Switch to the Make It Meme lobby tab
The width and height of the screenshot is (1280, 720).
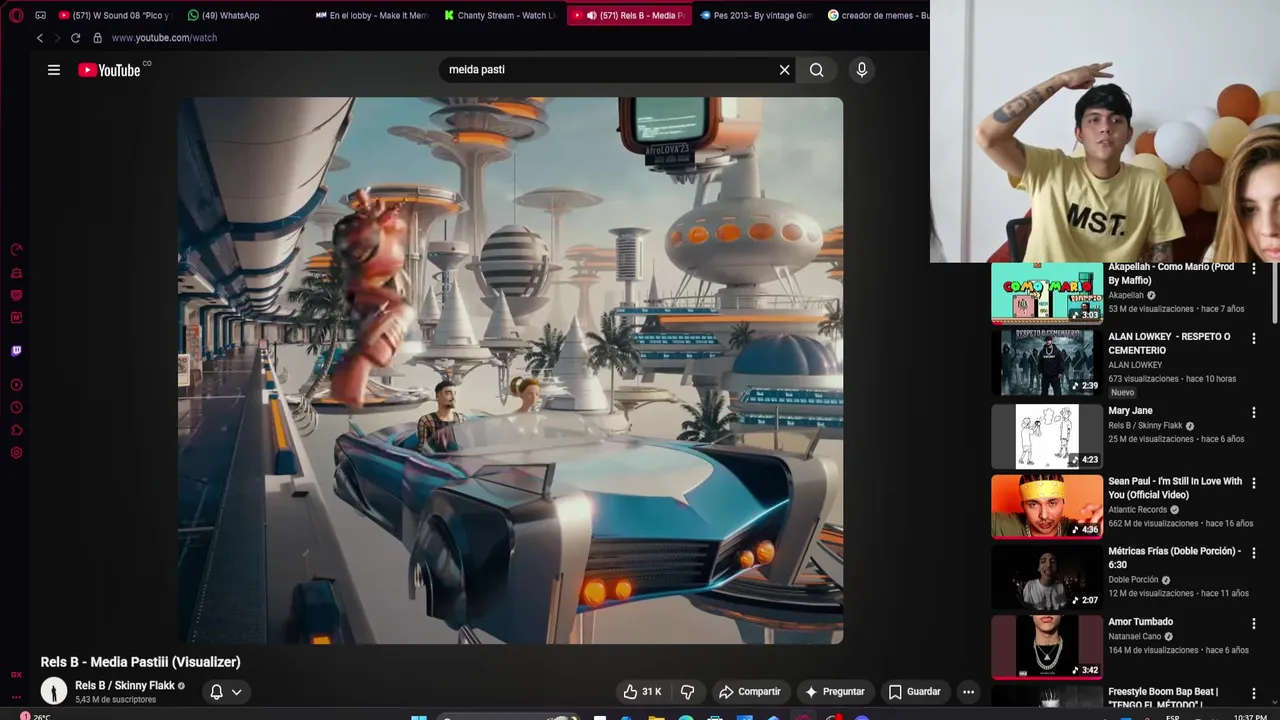(371, 15)
